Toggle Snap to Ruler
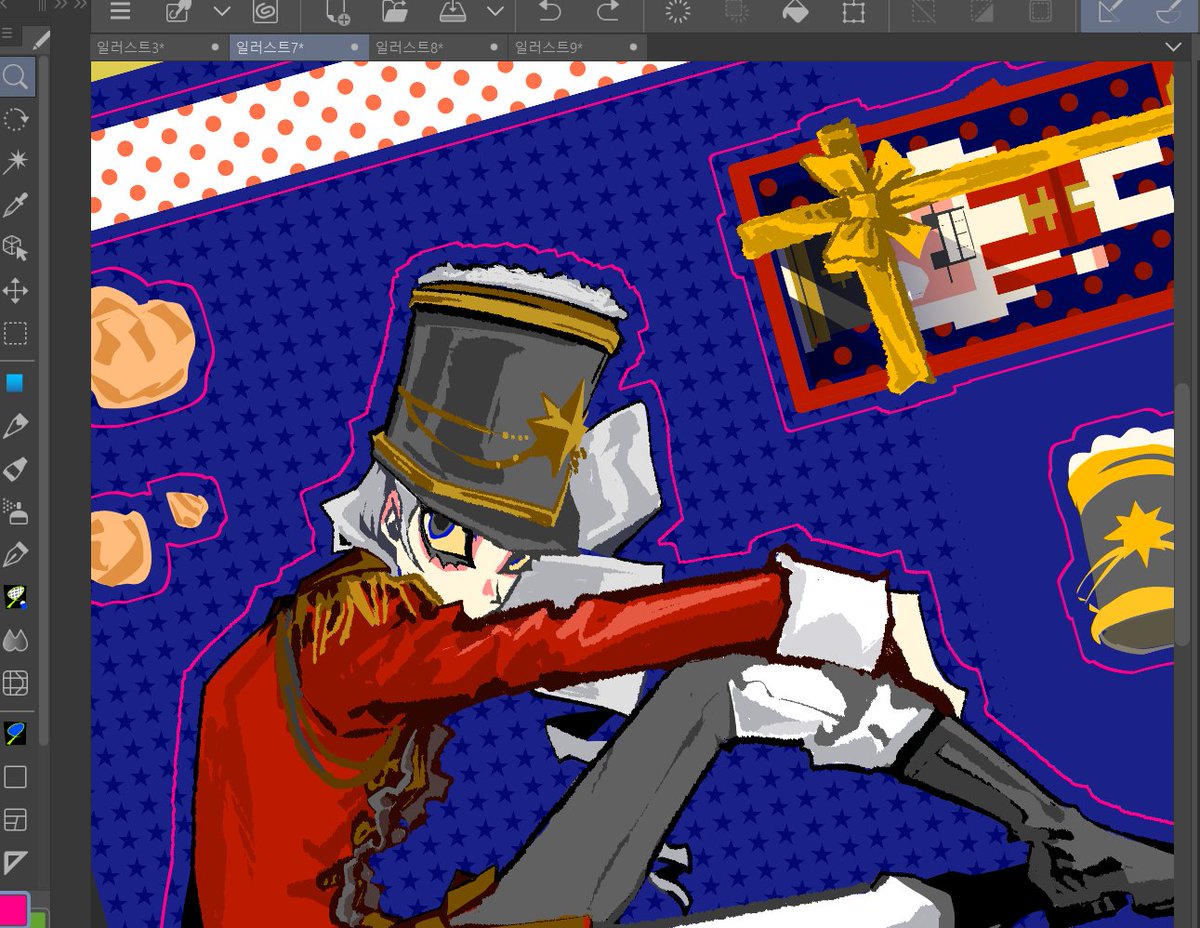 tap(1110, 12)
